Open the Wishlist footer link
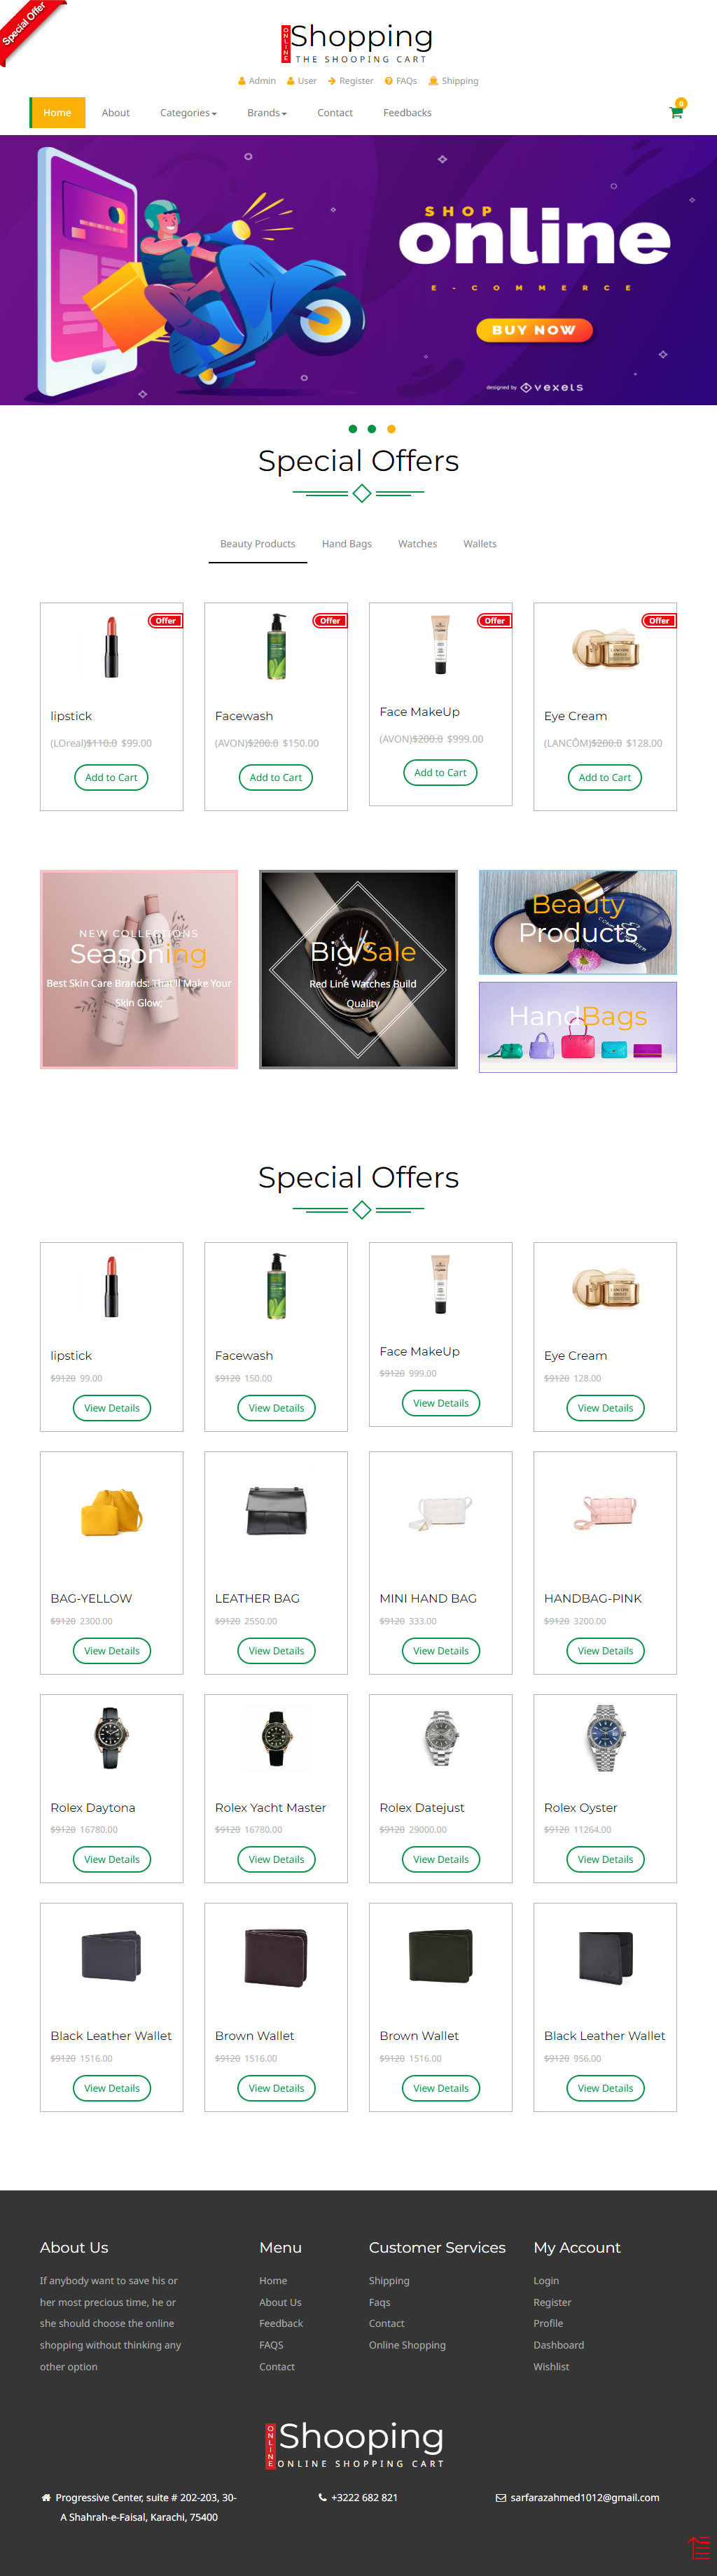This screenshot has height=2576, width=717. (x=551, y=2366)
